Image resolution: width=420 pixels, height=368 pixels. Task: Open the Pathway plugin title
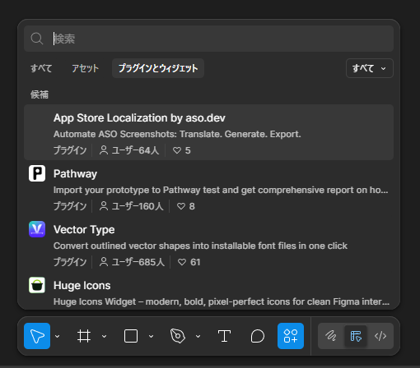75,174
